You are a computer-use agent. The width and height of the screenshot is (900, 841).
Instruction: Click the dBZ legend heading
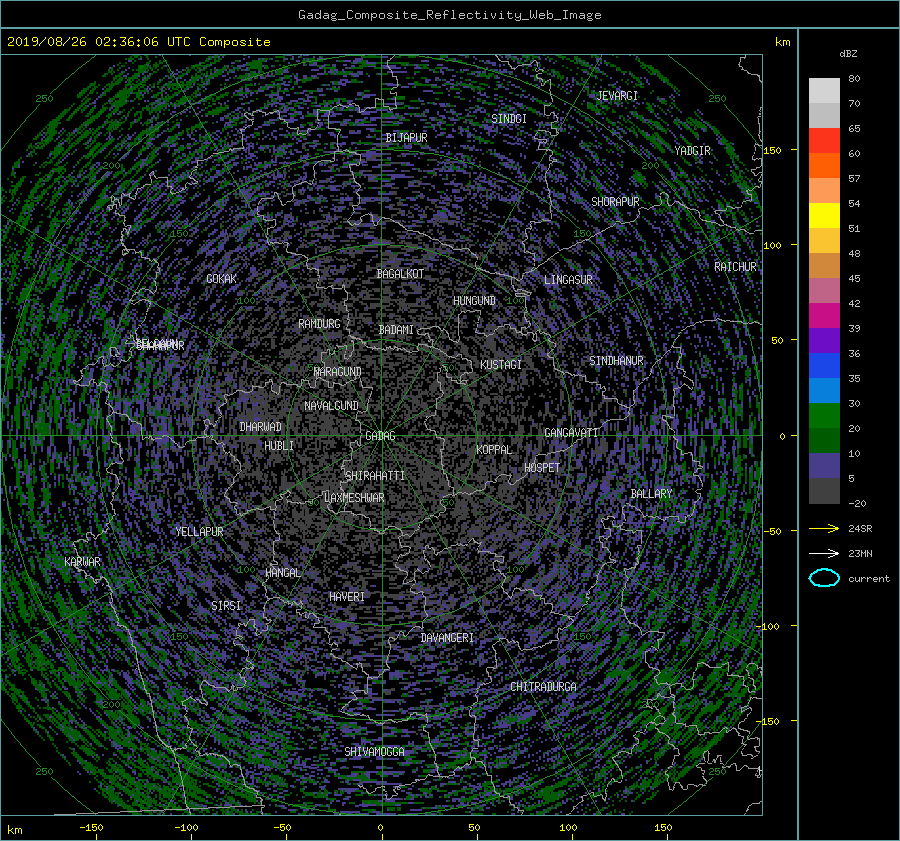848,53
